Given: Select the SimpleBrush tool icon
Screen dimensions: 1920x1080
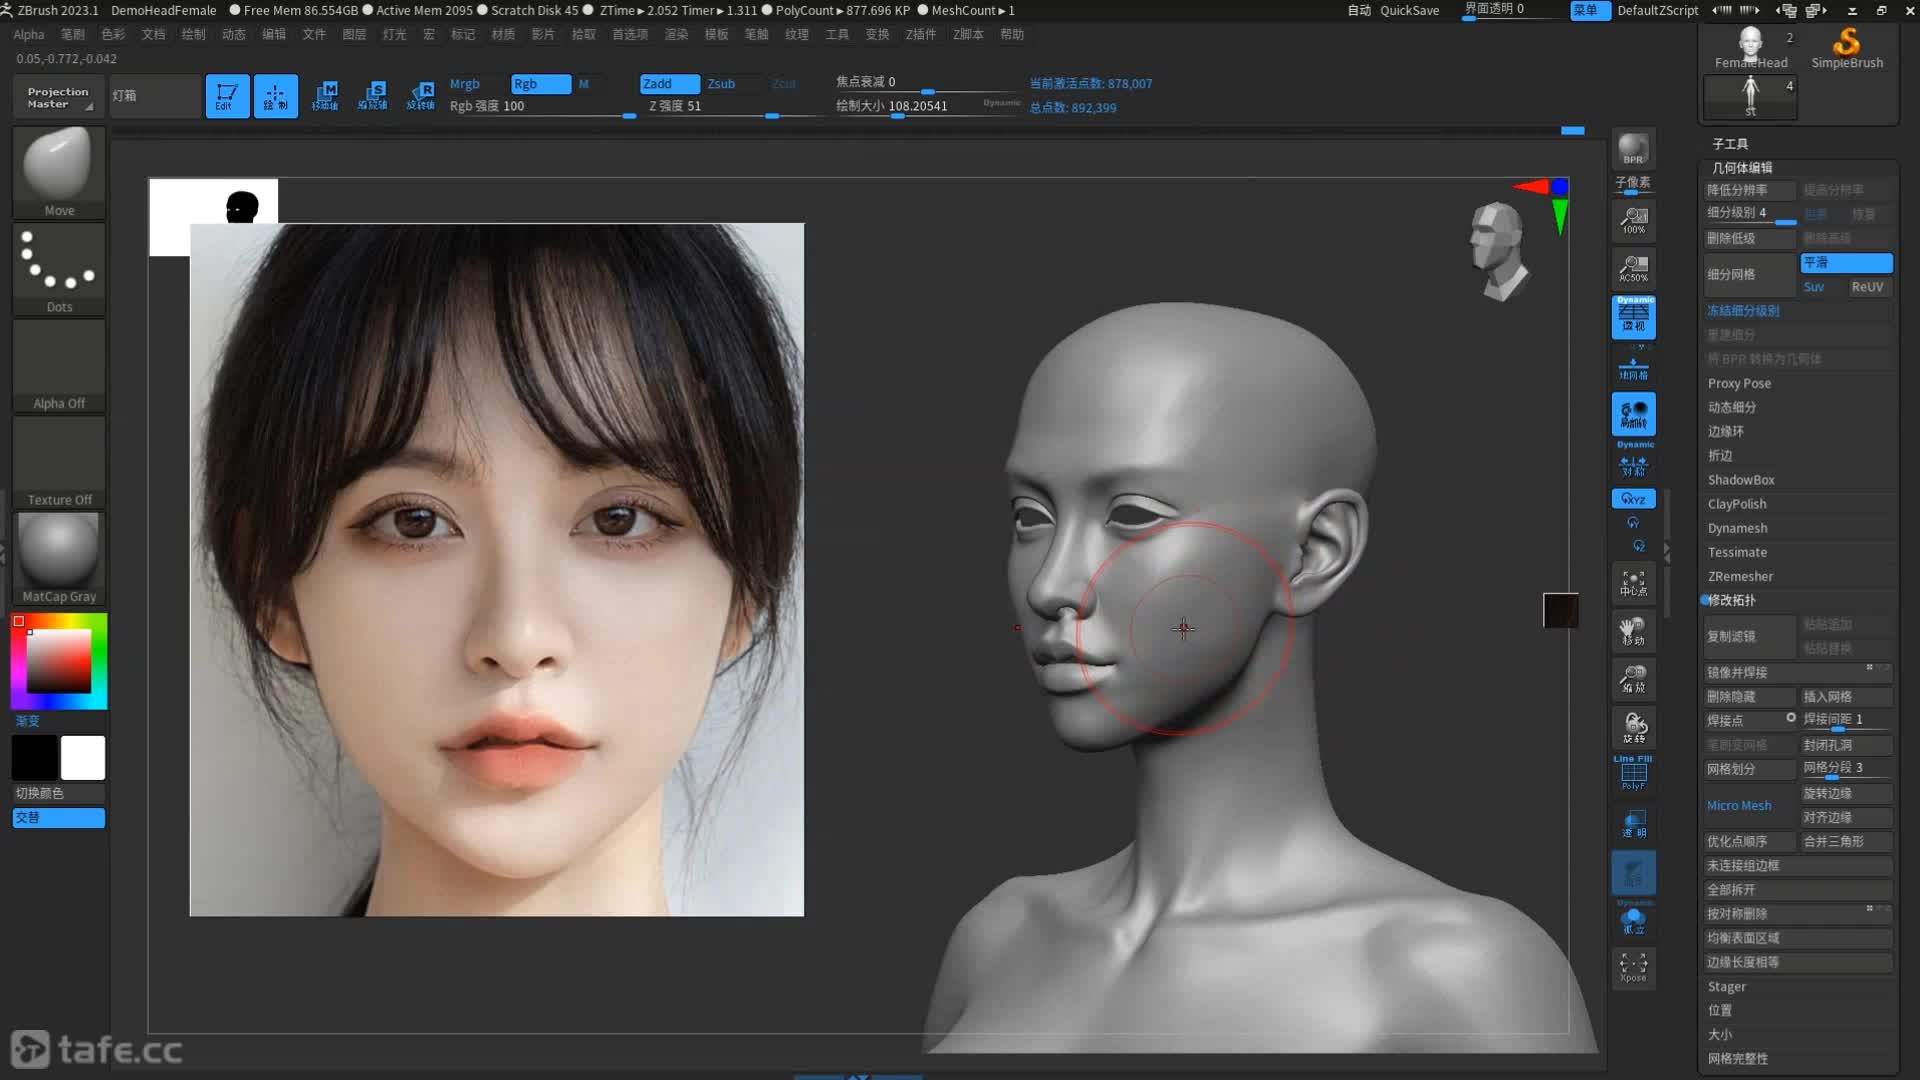Looking at the screenshot, I should point(1847,48).
